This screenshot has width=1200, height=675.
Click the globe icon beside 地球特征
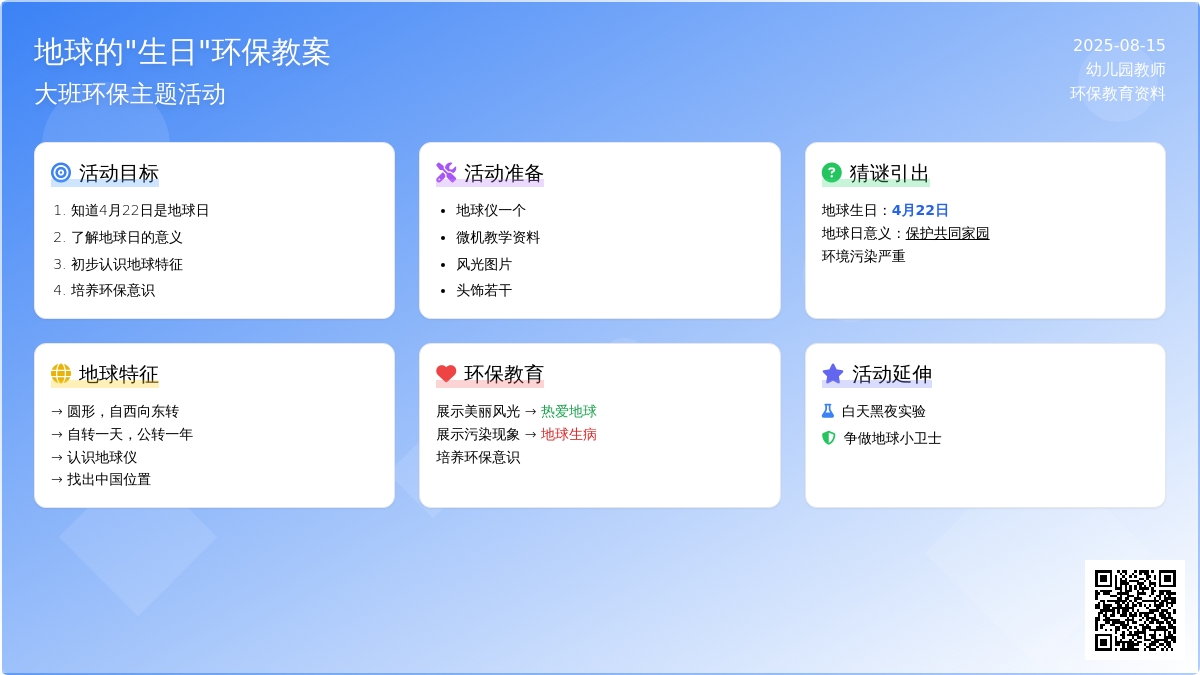click(61, 374)
